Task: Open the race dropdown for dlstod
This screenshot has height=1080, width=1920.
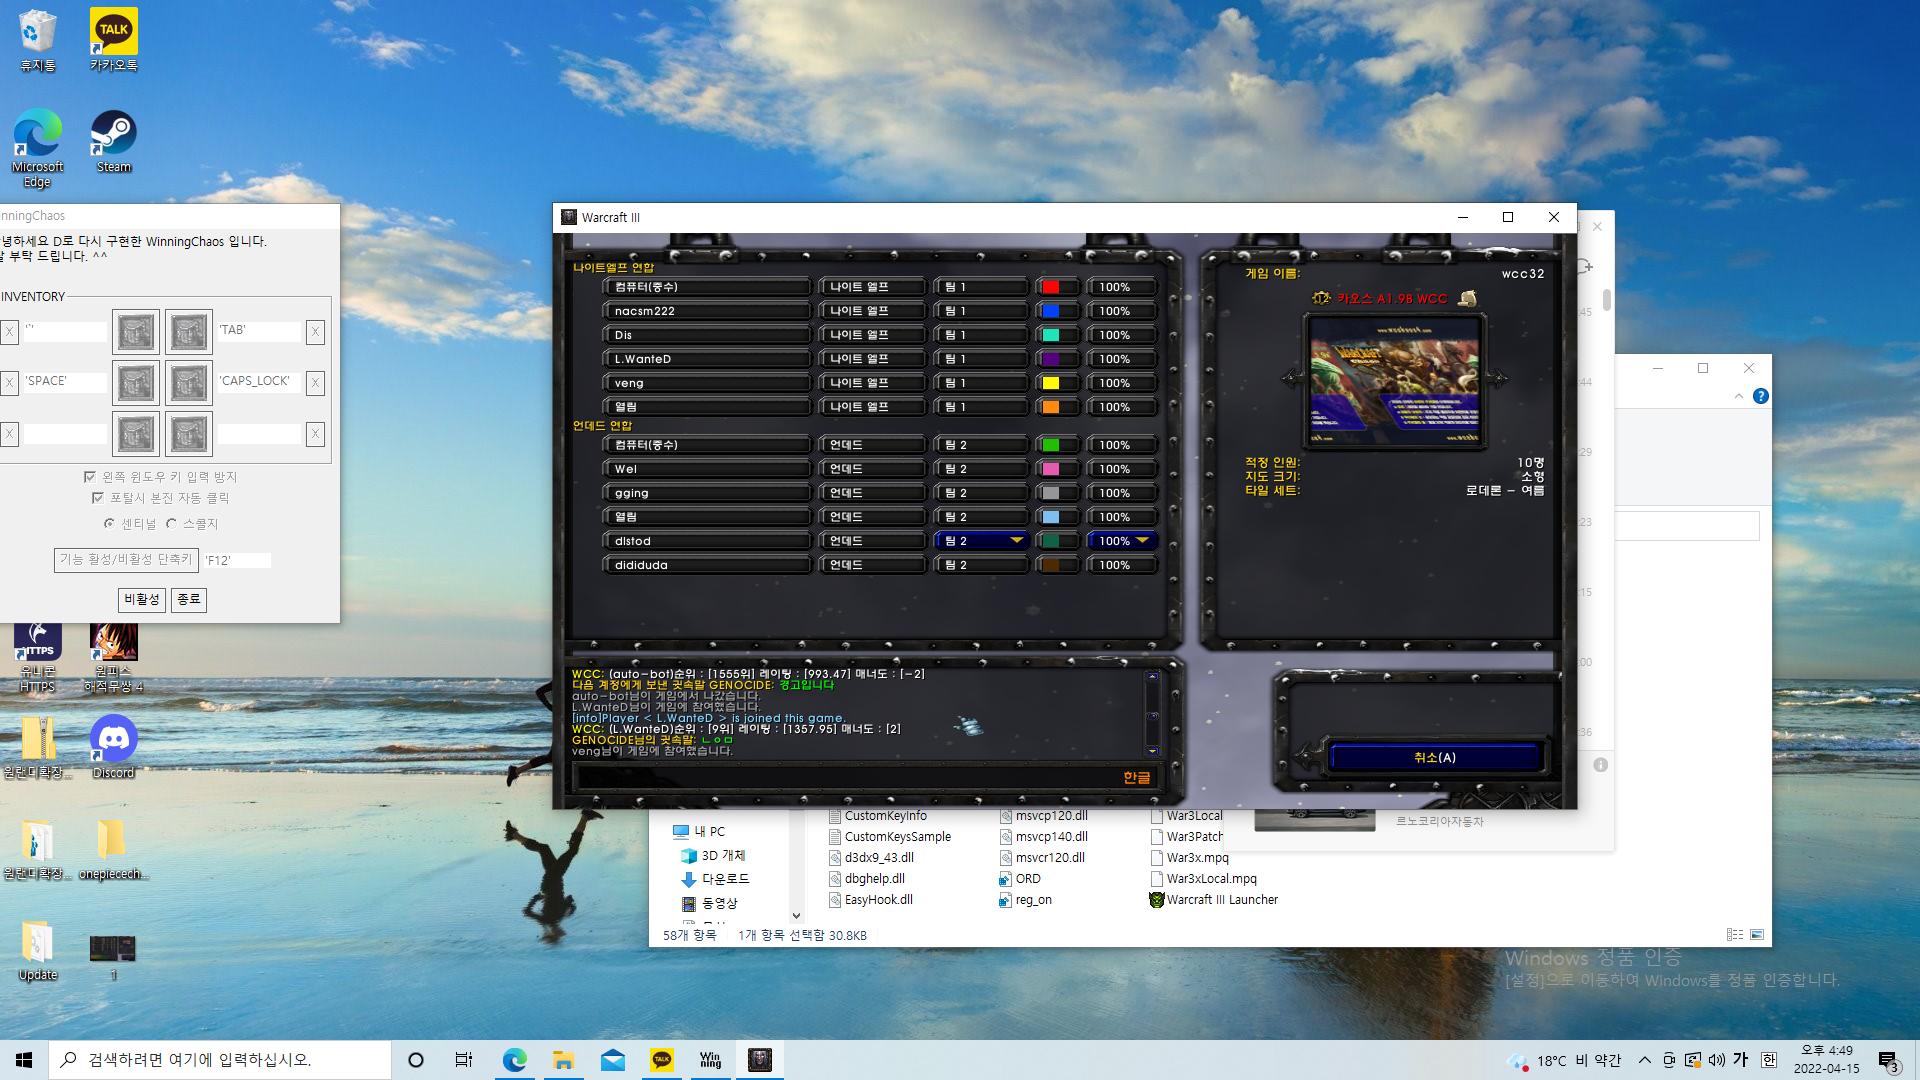Action: (x=872, y=541)
